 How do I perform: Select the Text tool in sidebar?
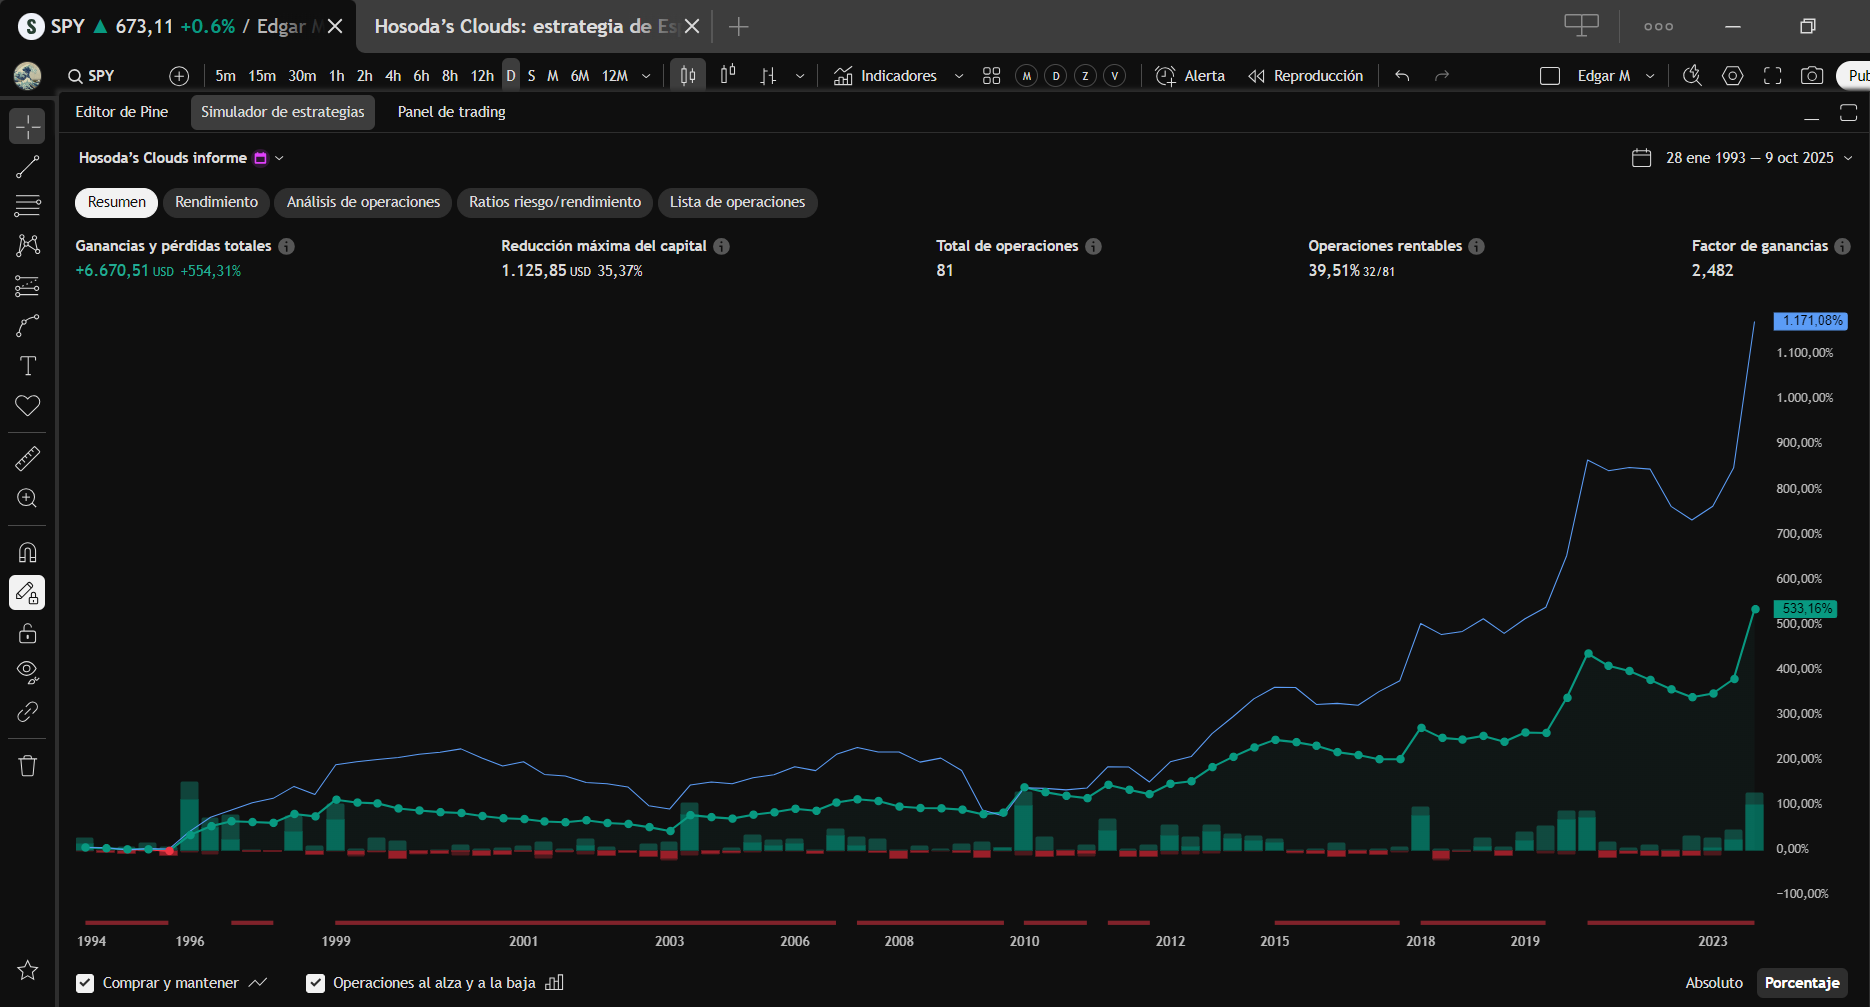27,366
